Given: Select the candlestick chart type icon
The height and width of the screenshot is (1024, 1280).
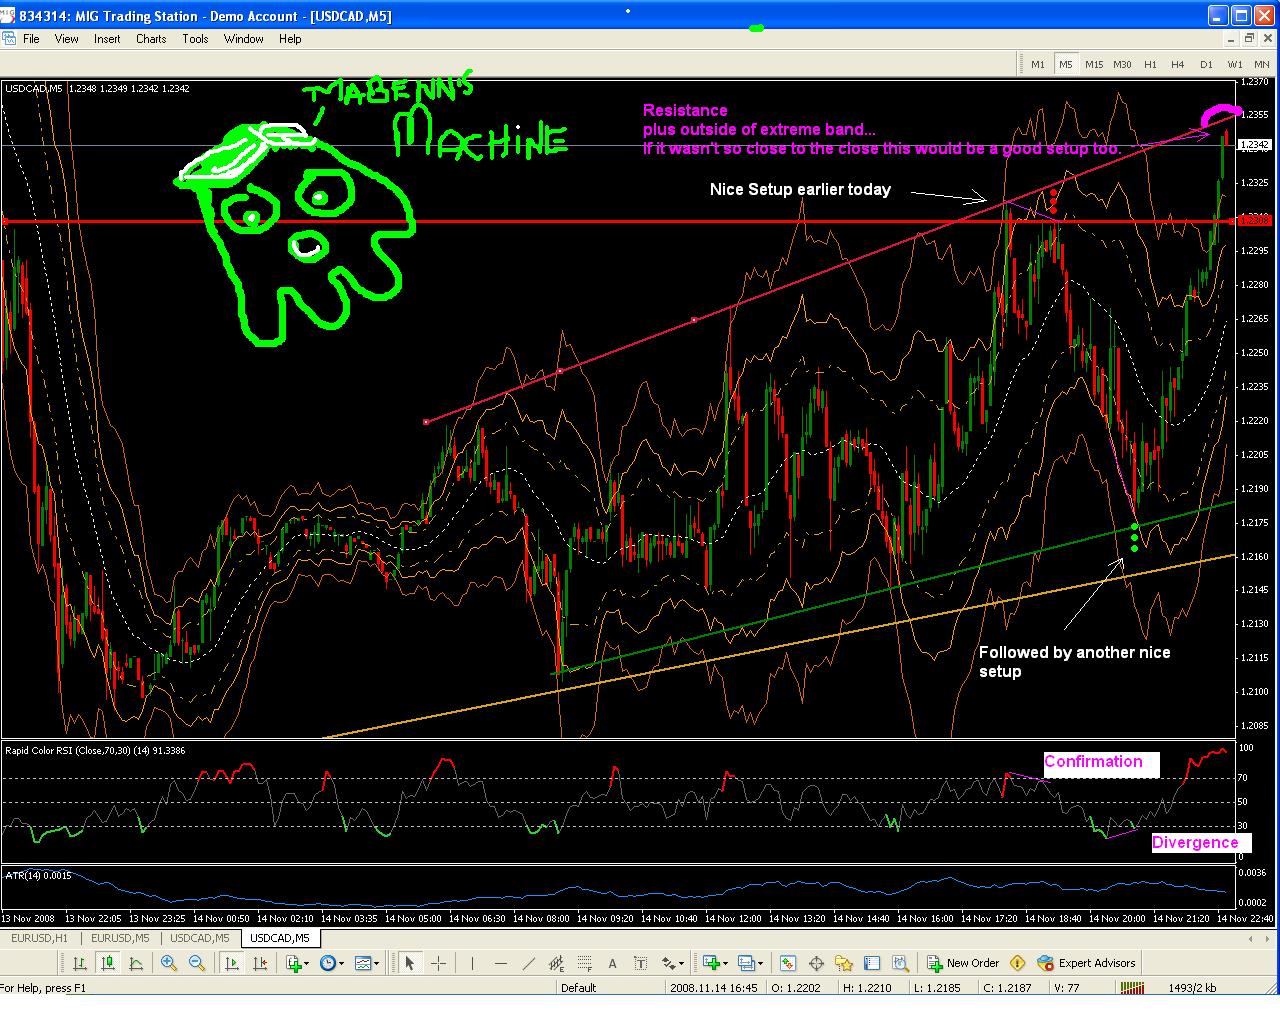Looking at the screenshot, I should [x=107, y=963].
